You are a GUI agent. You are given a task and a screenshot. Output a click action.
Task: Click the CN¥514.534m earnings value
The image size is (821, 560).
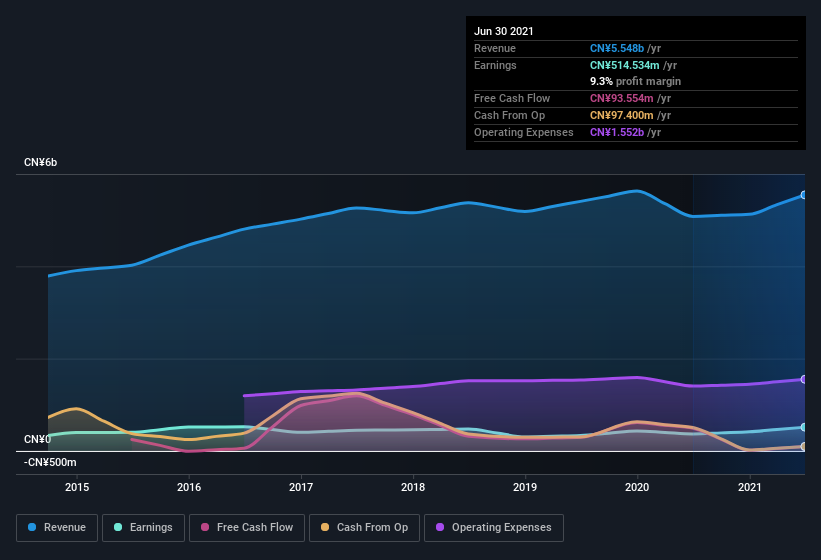[x=625, y=65]
